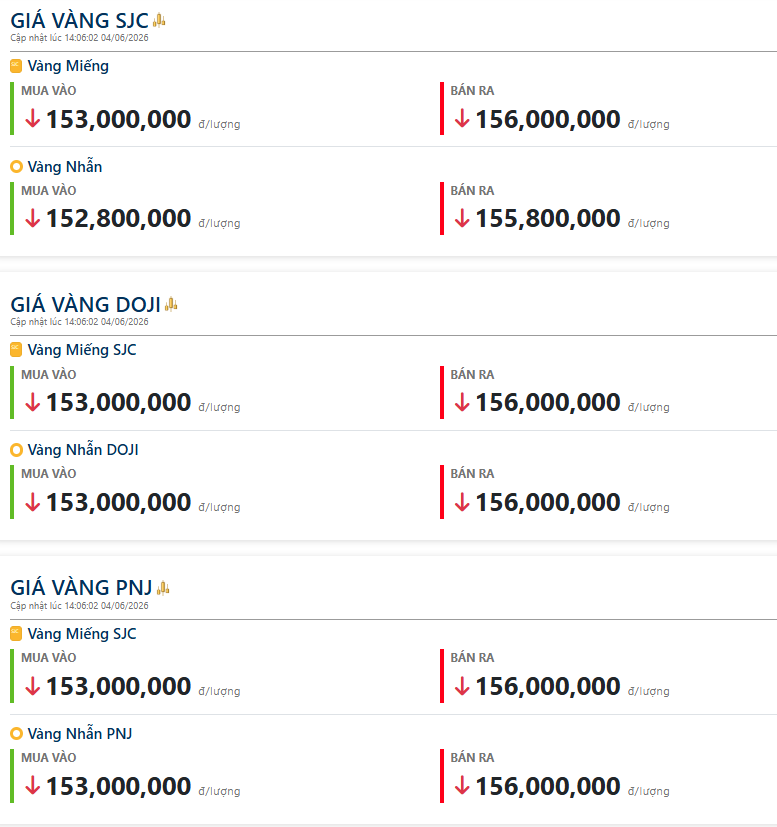Screen dimensions: 777x827
Task: Click the ring icon next to Vàng Nhẫn DOJI
Action: pos(16,450)
